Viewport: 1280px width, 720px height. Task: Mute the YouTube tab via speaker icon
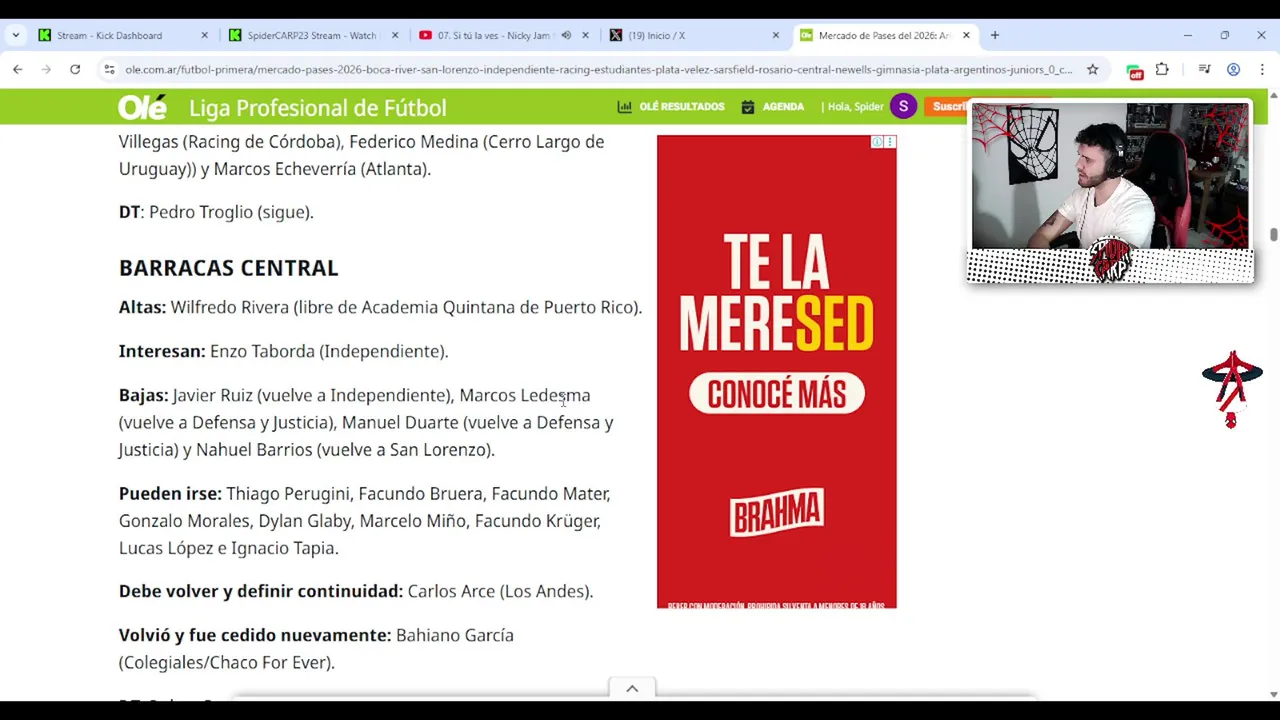(x=566, y=35)
